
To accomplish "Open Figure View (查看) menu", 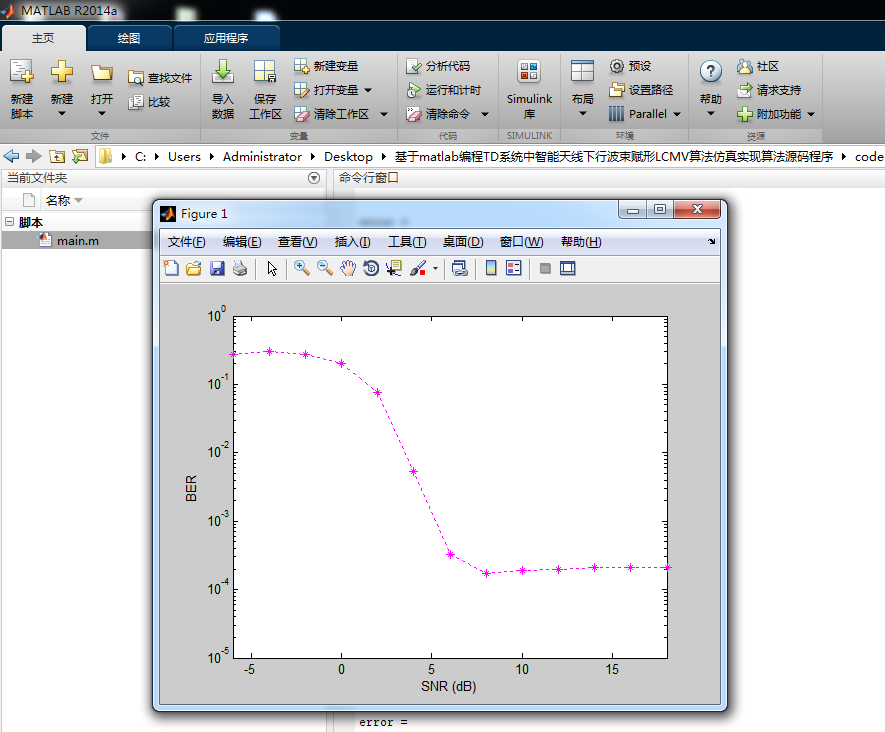I will click(x=297, y=242).
